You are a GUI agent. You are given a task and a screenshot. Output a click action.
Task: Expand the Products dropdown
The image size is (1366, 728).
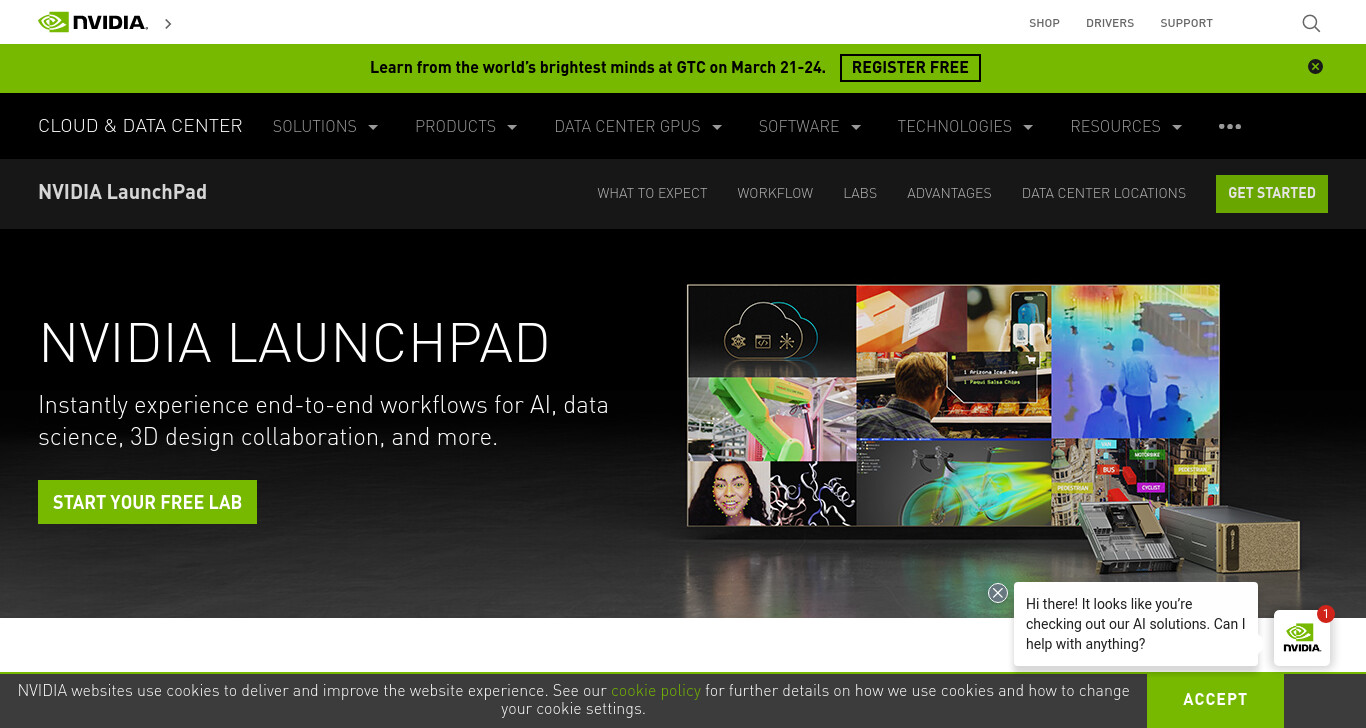point(466,126)
